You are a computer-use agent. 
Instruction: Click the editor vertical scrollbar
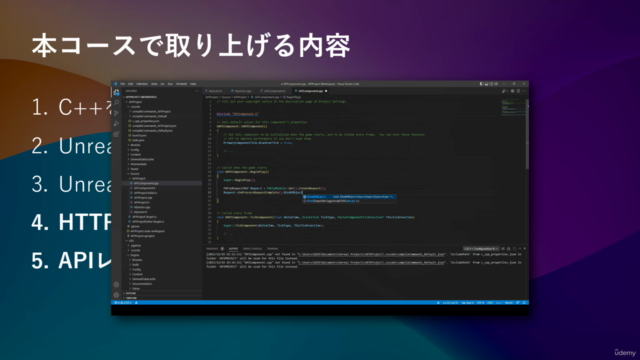point(527,135)
